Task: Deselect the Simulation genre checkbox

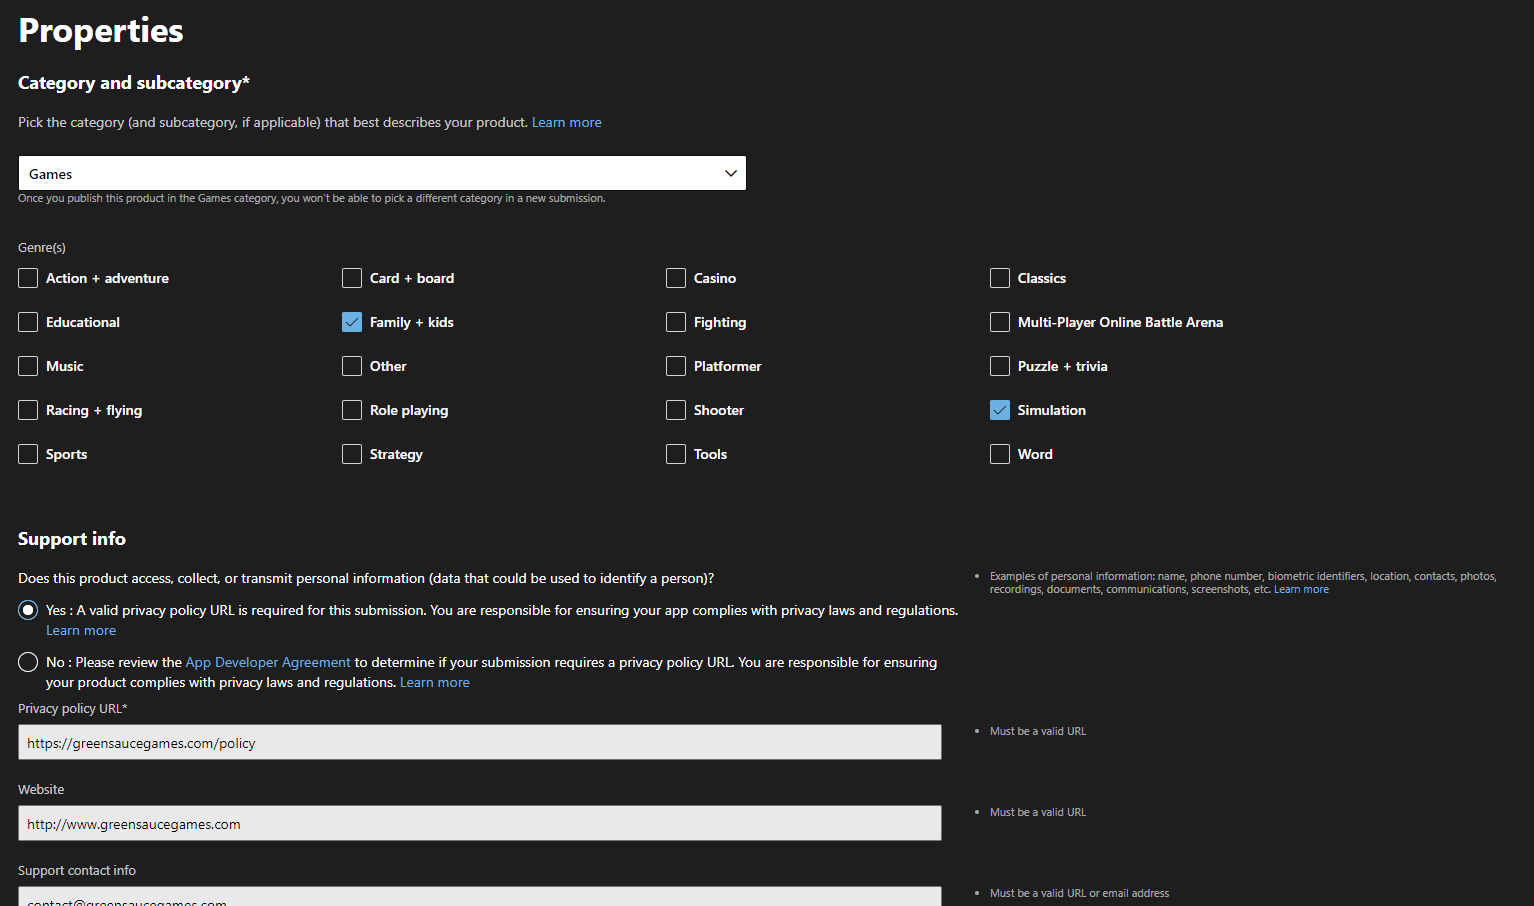Action: [x=999, y=409]
